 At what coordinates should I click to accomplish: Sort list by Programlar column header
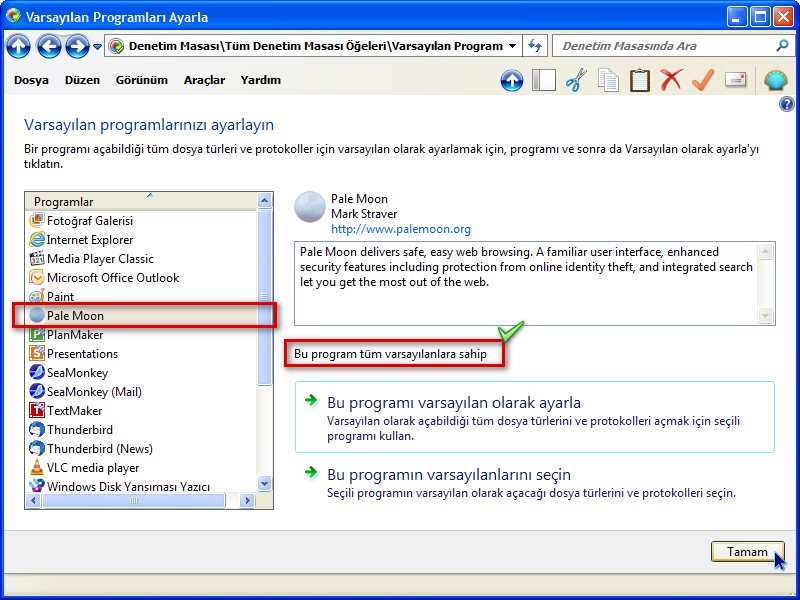[141, 202]
